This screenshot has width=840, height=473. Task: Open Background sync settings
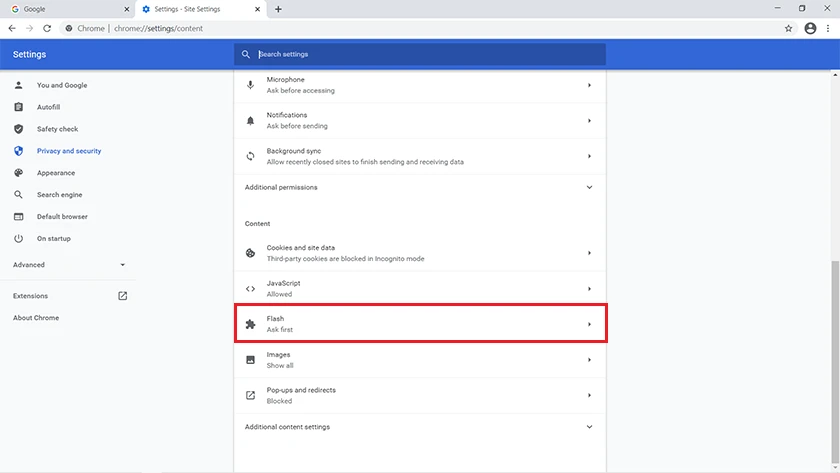coord(420,156)
